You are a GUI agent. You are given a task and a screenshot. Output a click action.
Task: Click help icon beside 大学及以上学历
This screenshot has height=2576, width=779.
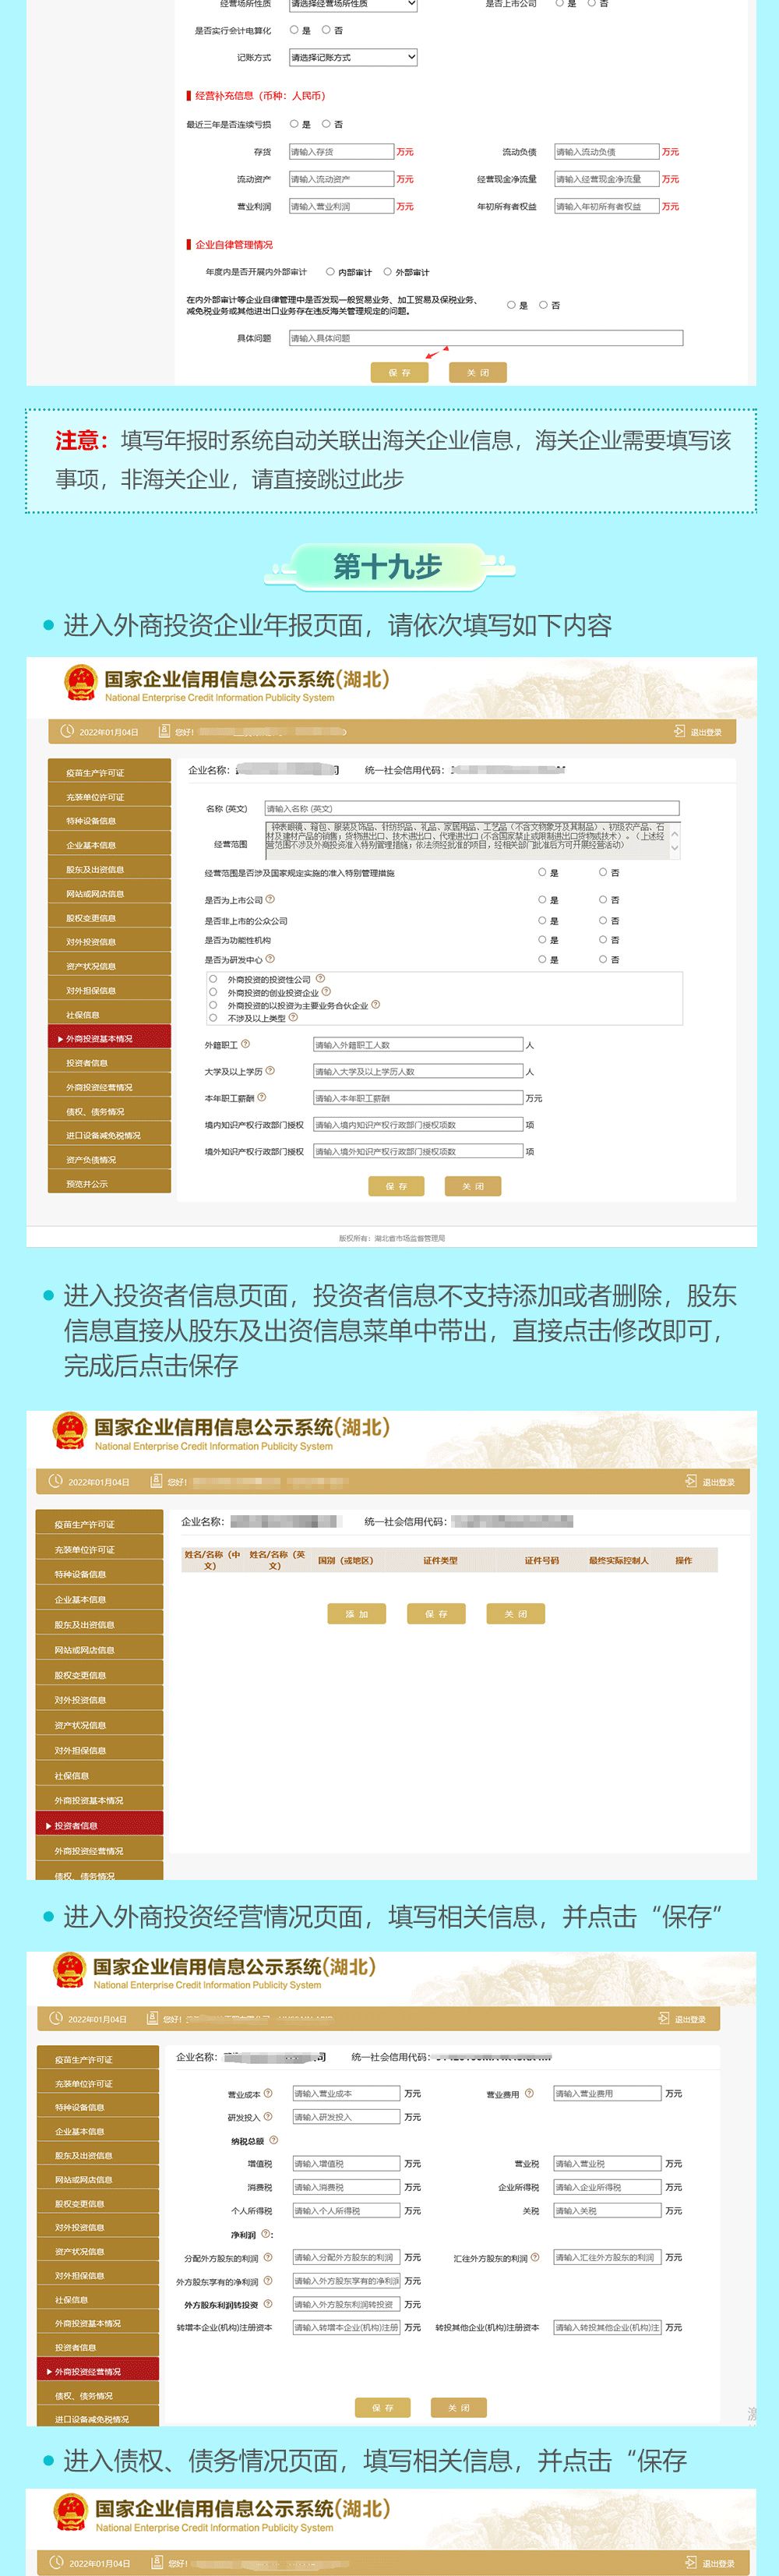point(270,1071)
